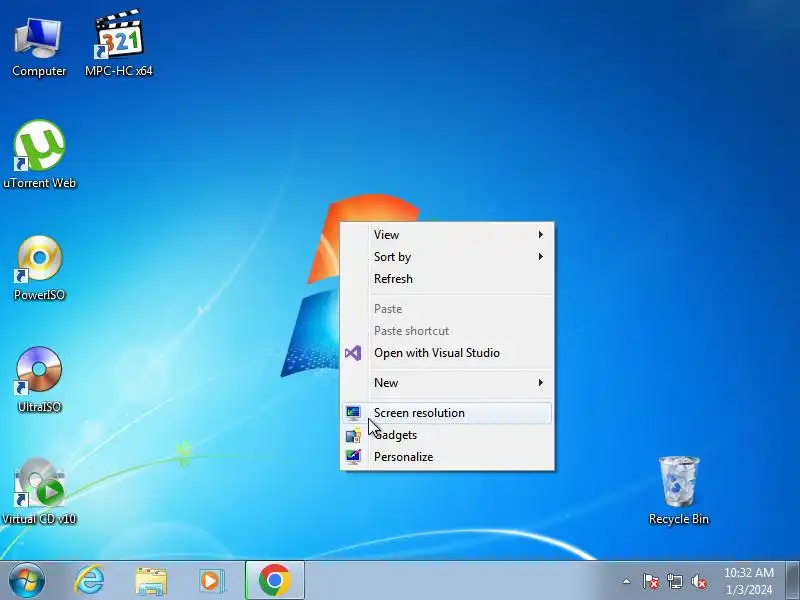Viewport: 800px width, 600px height.
Task: Switch to Google Chrome on taskbar
Action: pos(274,580)
